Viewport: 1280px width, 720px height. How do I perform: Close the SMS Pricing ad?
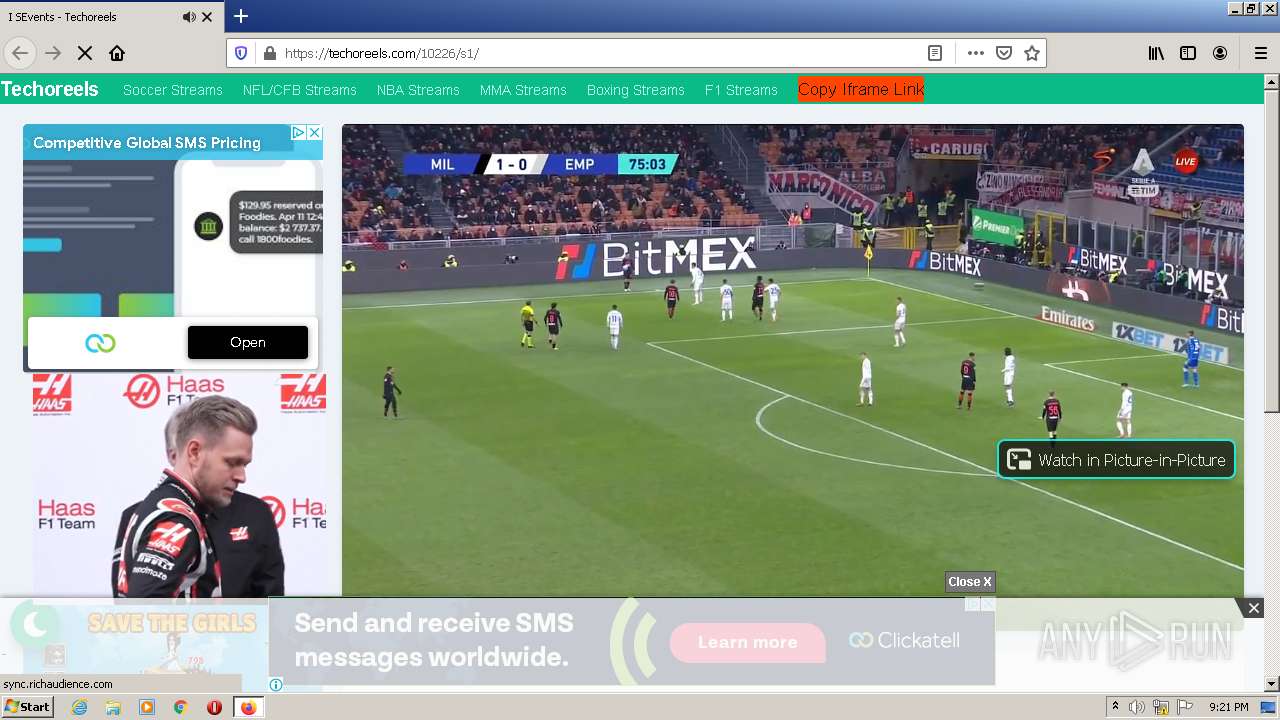coord(314,132)
